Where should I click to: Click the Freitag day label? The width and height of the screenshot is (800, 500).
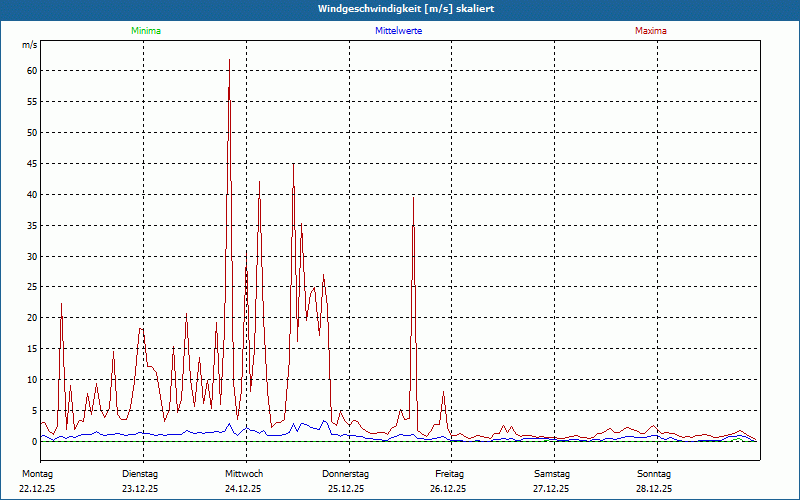pyautogui.click(x=450, y=473)
